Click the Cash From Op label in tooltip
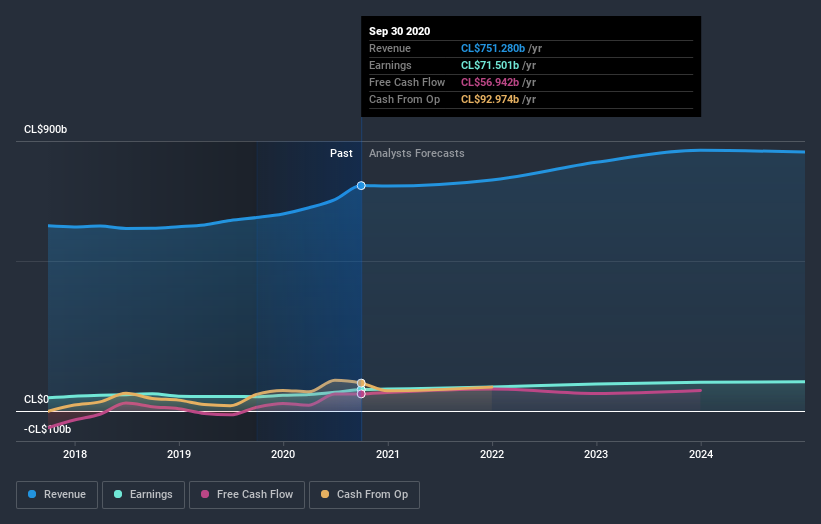Screen dimensions: 821x524 pyautogui.click(x=404, y=99)
